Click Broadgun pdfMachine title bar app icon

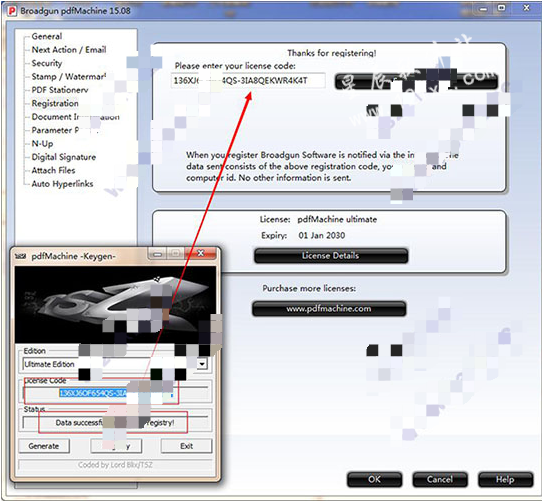pos(12,11)
